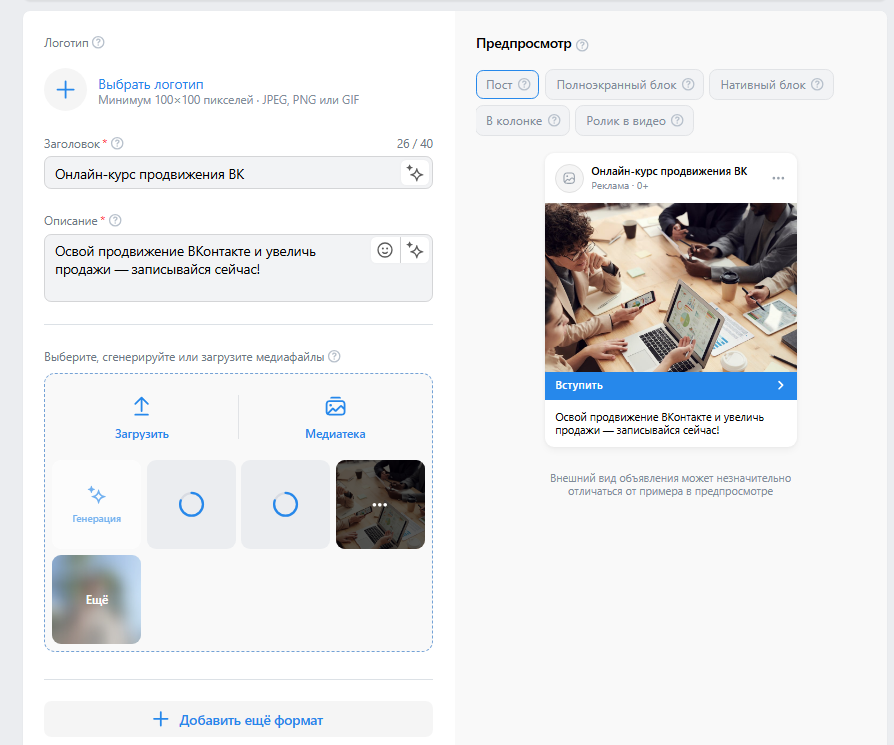Click the Заголовок text input field

pyautogui.click(x=220, y=174)
